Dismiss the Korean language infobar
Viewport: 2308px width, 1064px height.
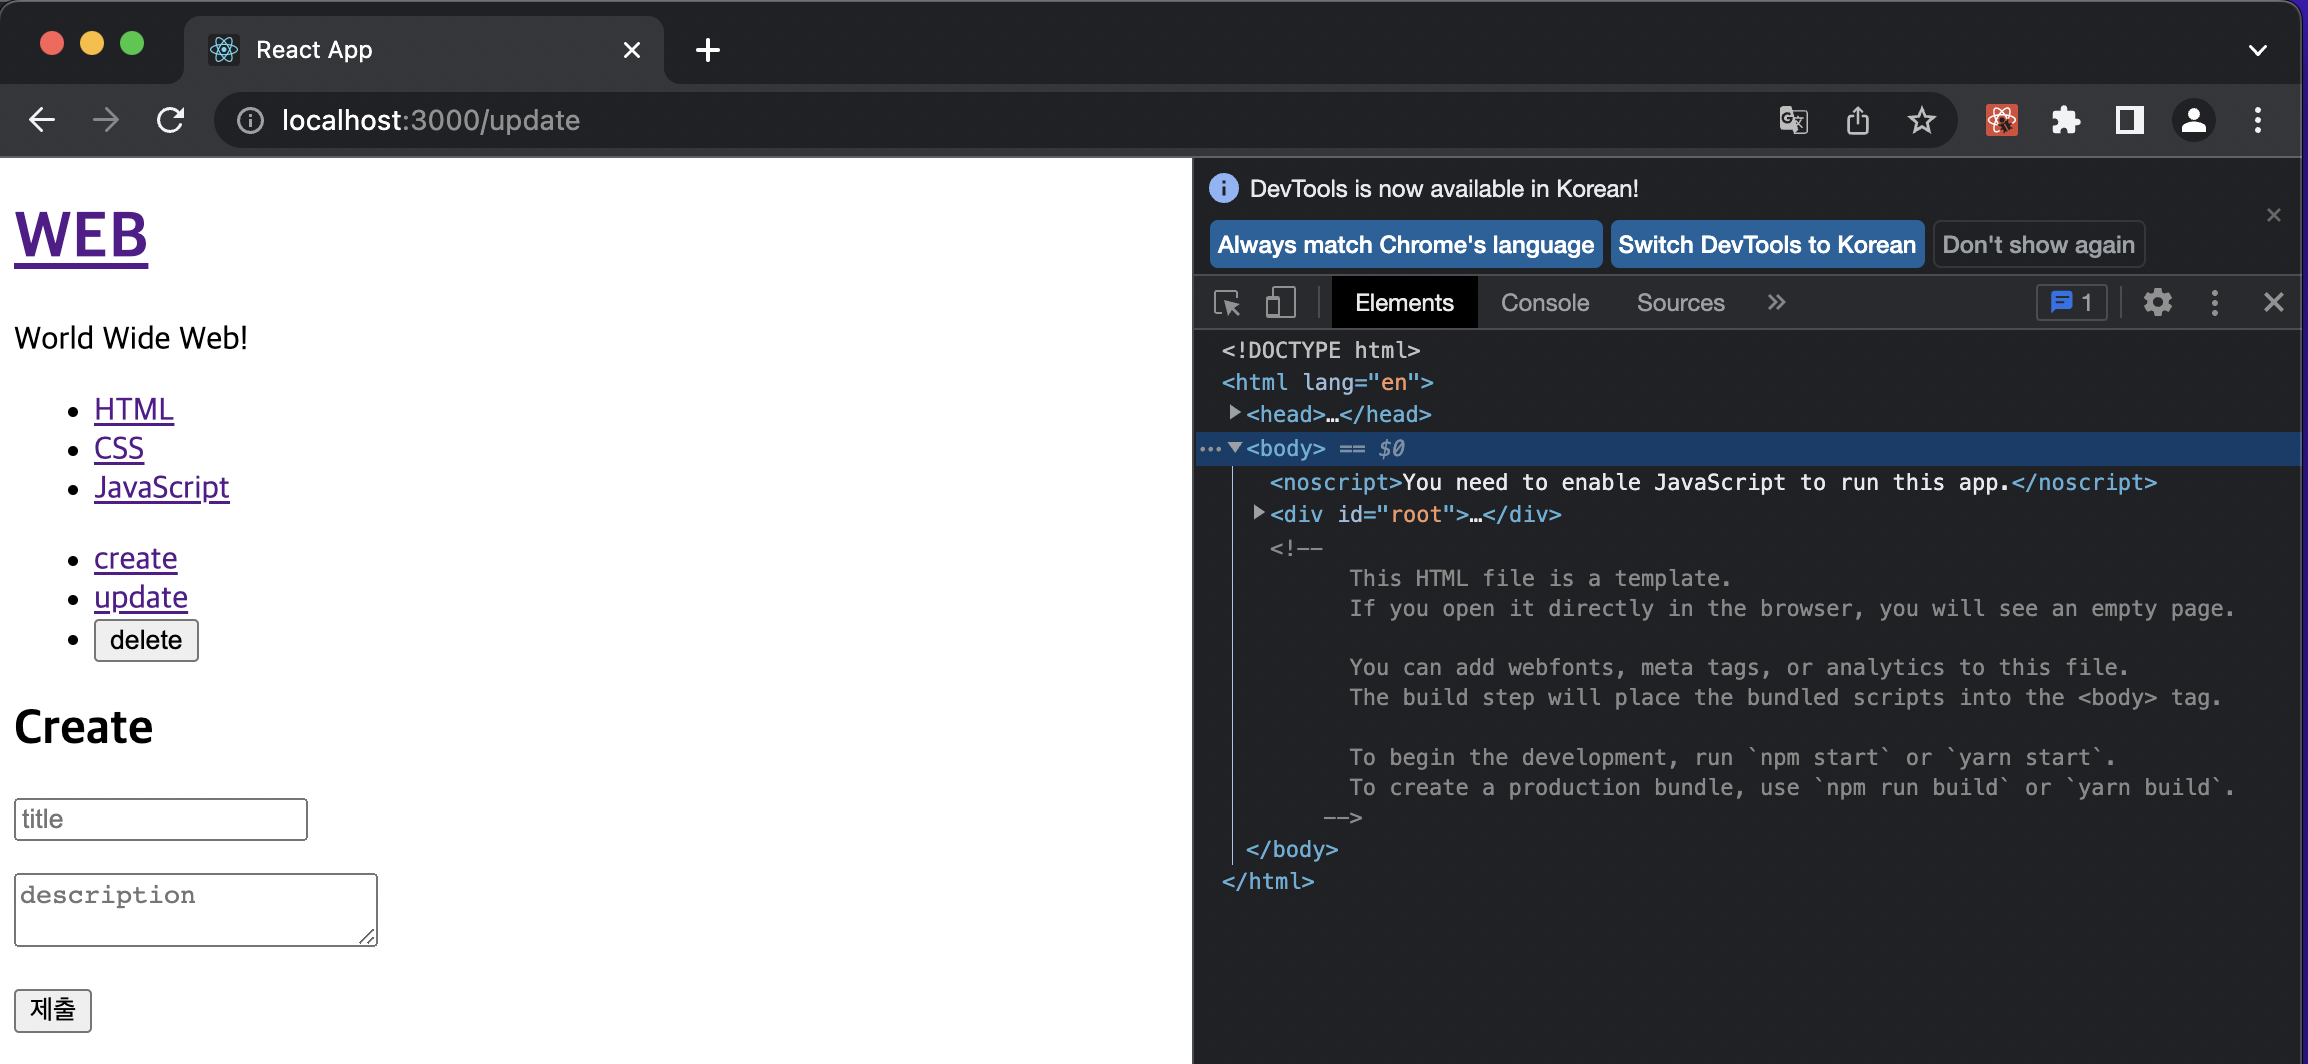coord(2274,215)
